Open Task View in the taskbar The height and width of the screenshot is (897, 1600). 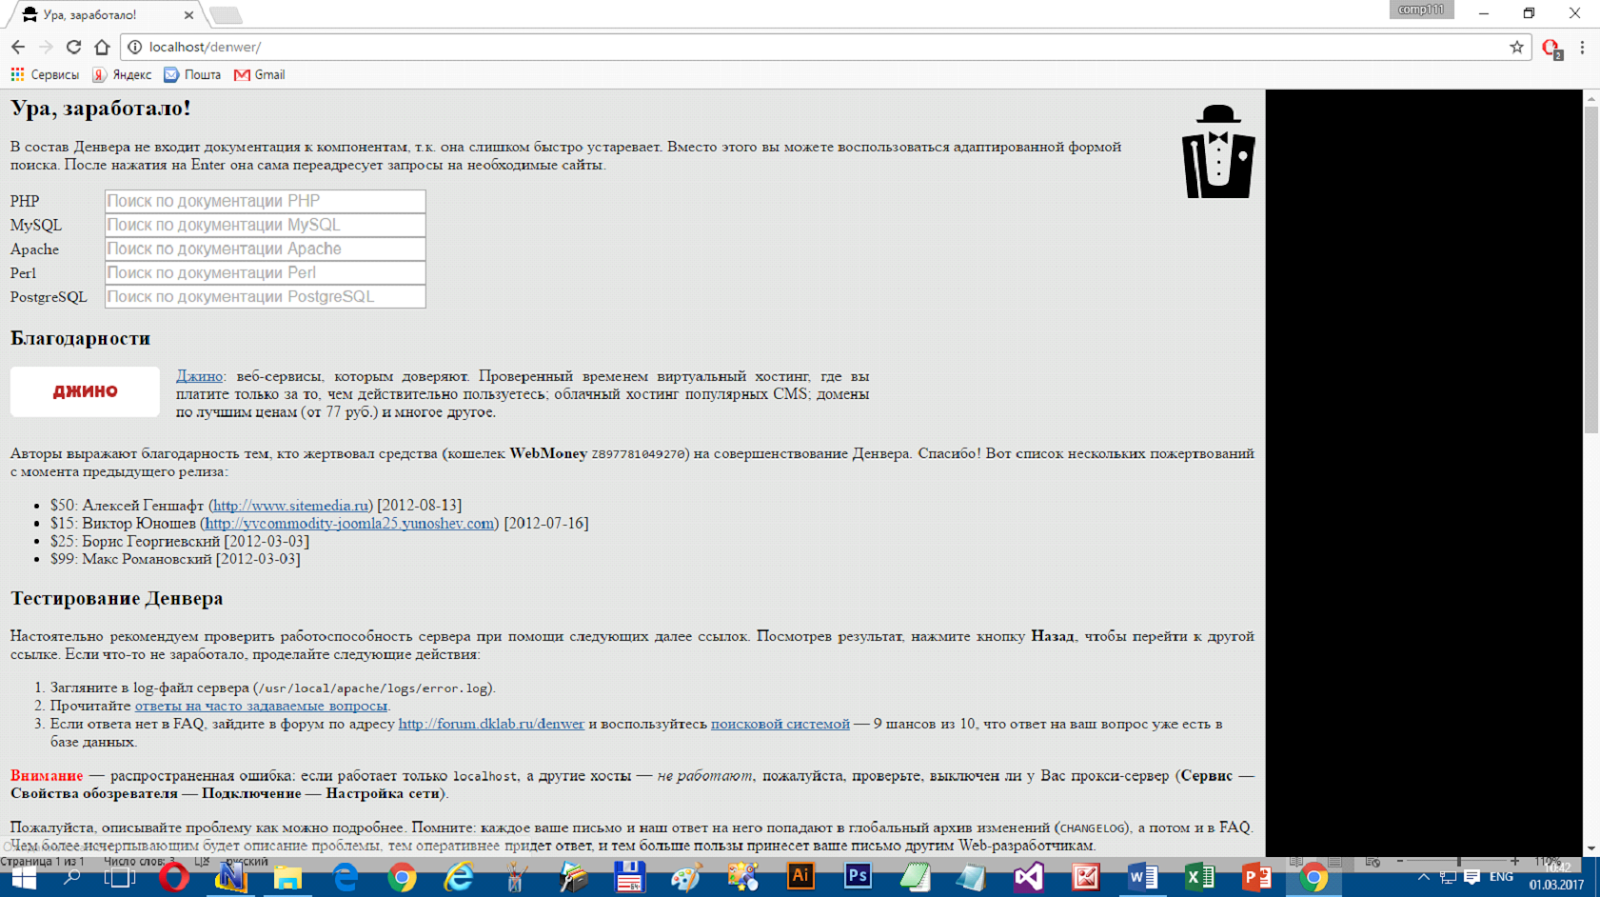pos(120,878)
